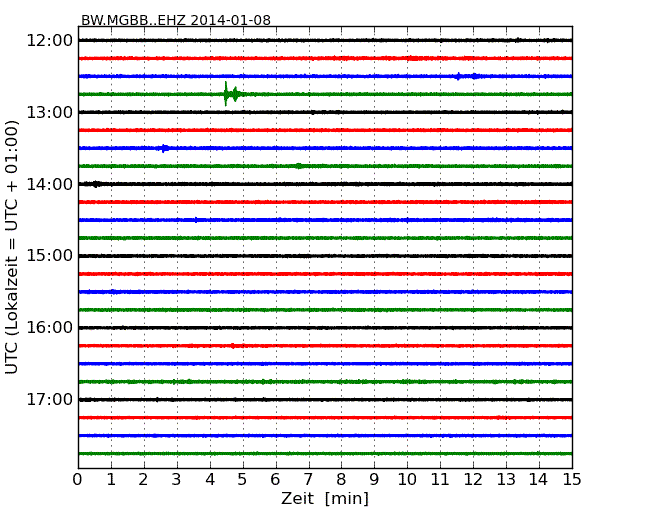Image resolution: width=650 pixels, height=520 pixels.
Task: Click the UTC Lokalzeit vertical axis label
Action: tap(12, 247)
